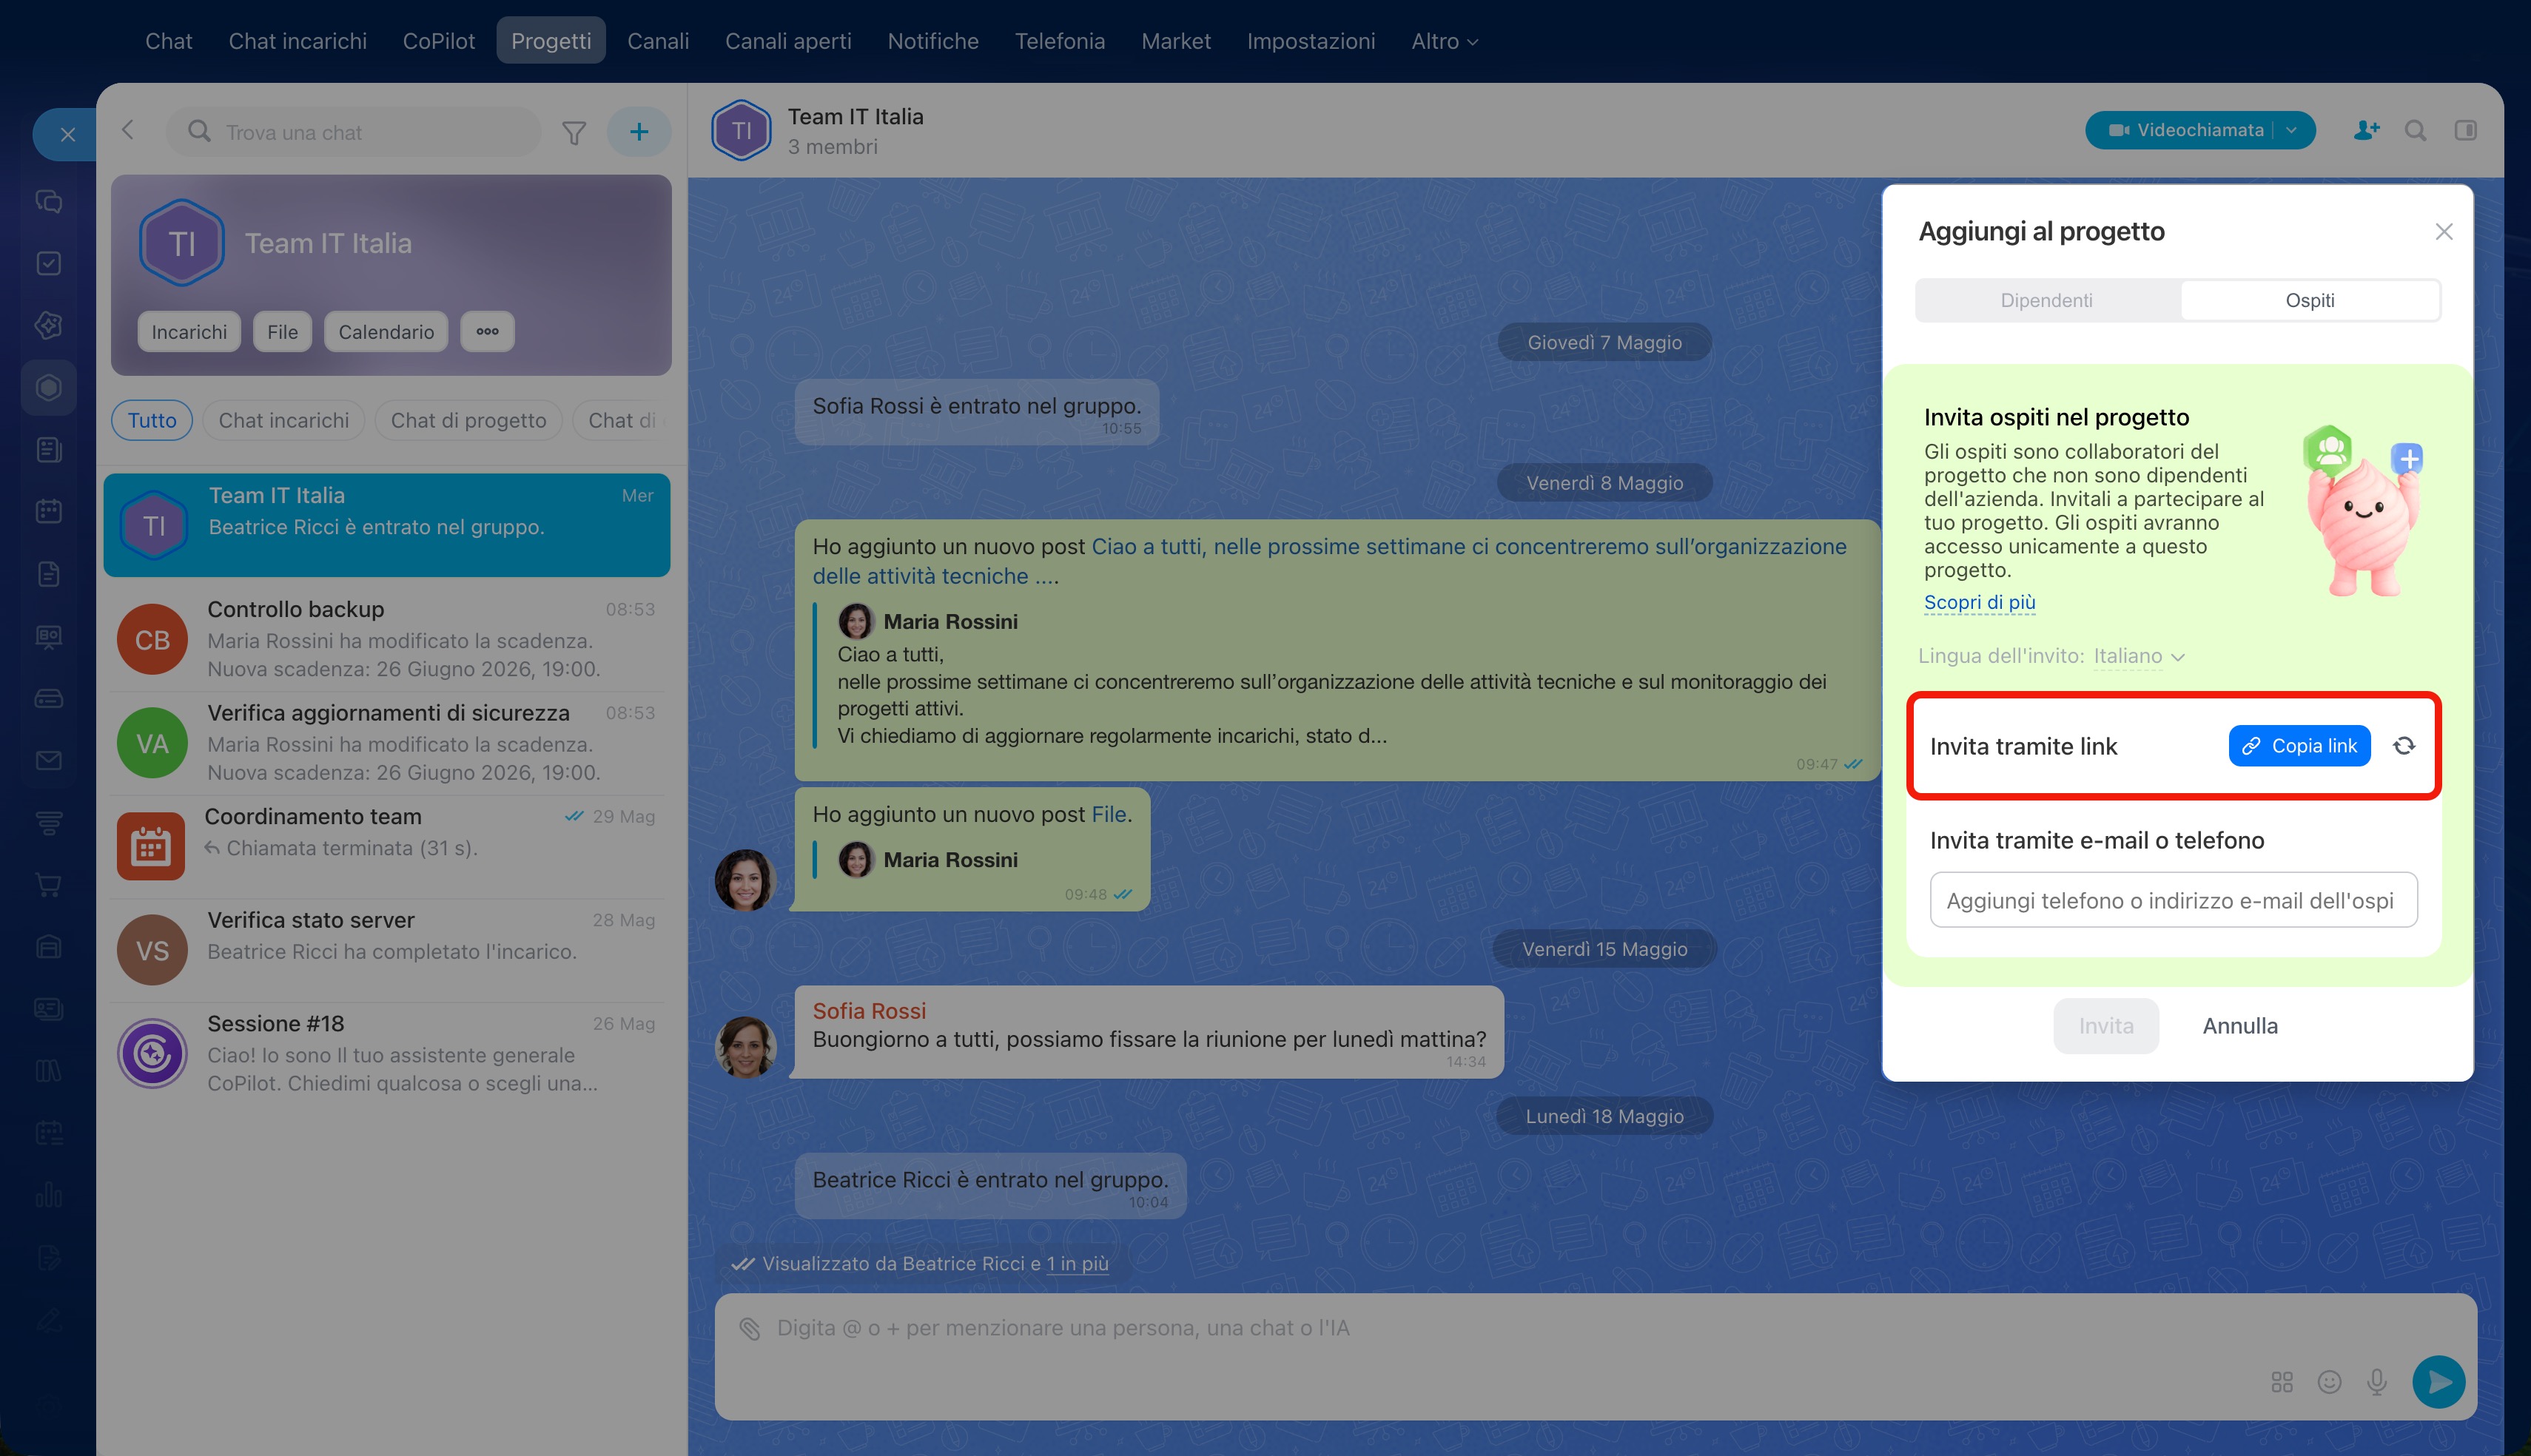Expand the Videochiamata call options arrow
Image resolution: width=2531 pixels, height=1456 pixels.
pyautogui.click(x=2292, y=130)
